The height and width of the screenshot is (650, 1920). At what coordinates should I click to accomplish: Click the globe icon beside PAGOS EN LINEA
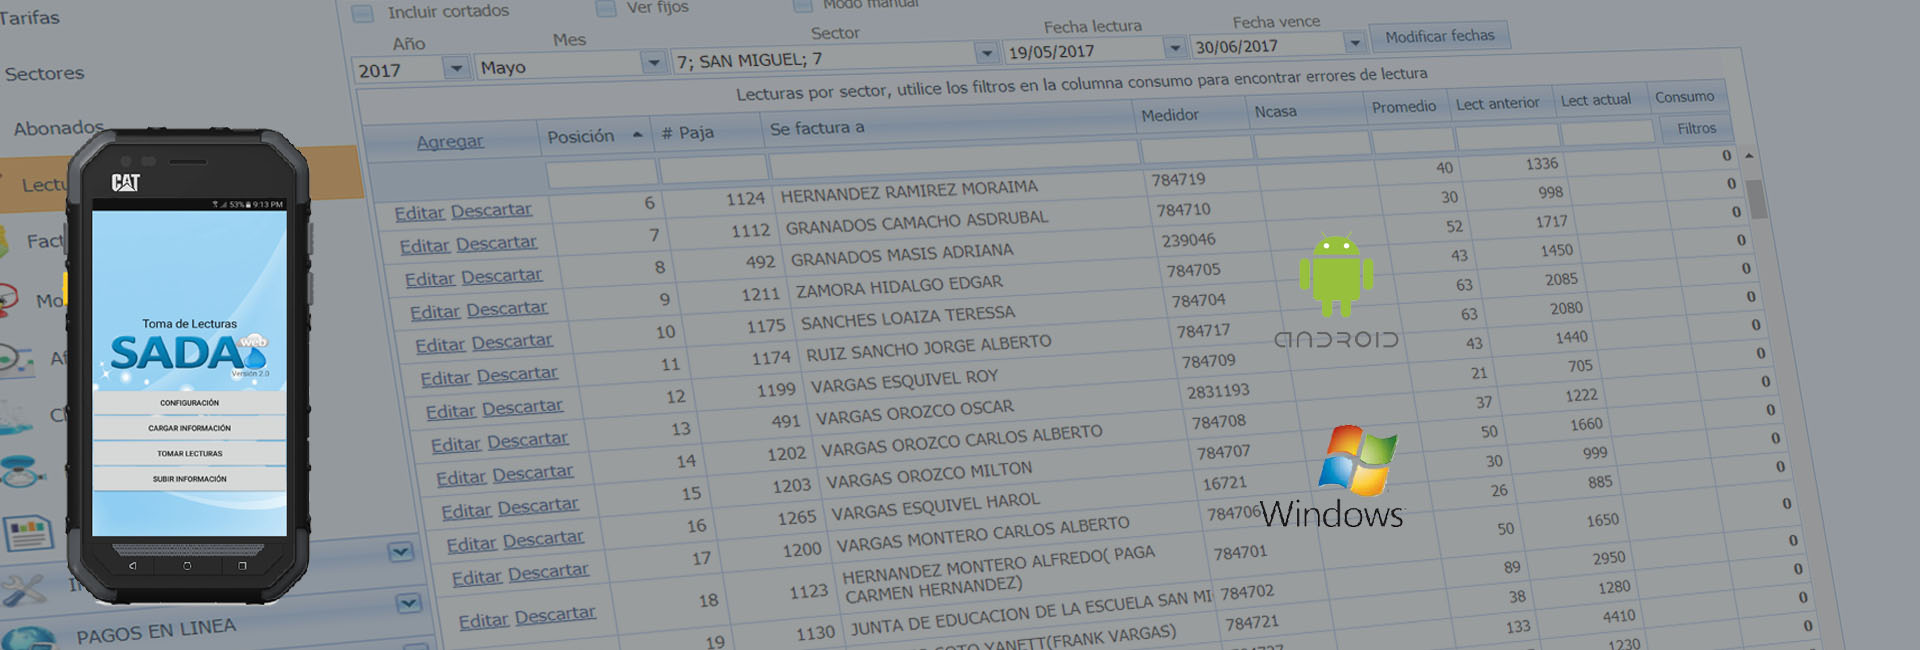click(x=28, y=638)
